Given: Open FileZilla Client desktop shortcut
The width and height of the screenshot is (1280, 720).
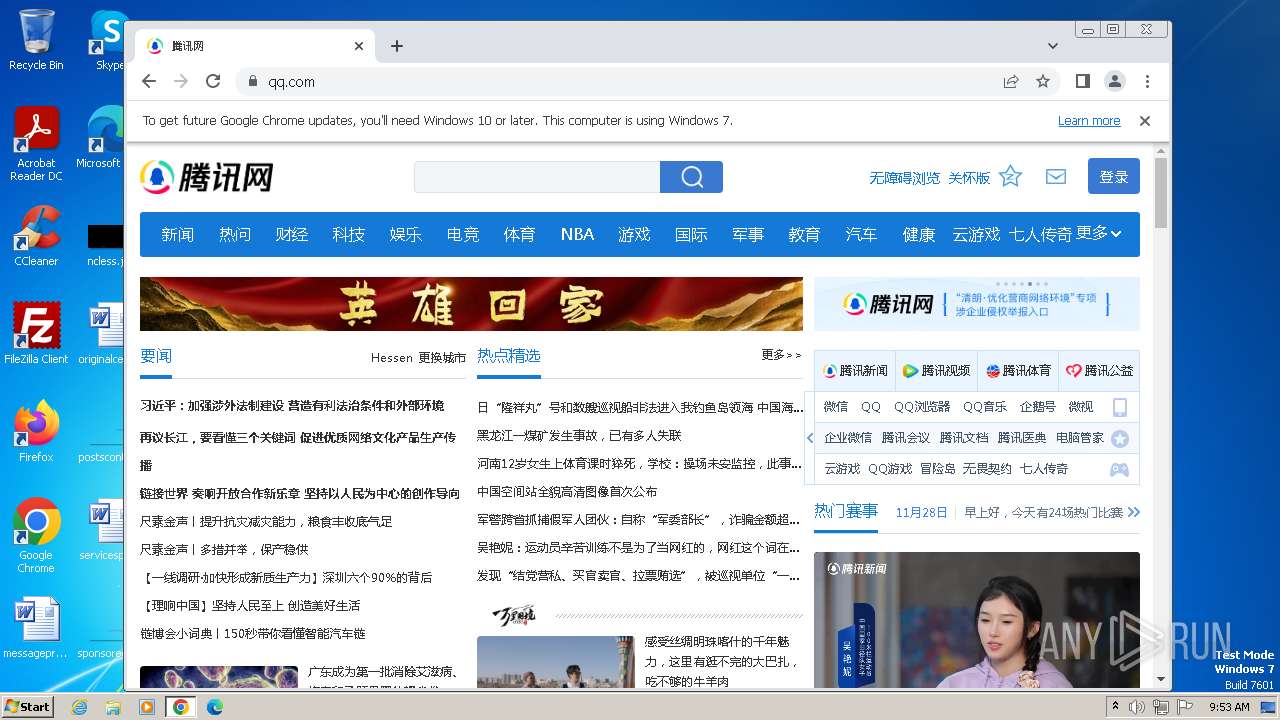Looking at the screenshot, I should click(x=37, y=334).
